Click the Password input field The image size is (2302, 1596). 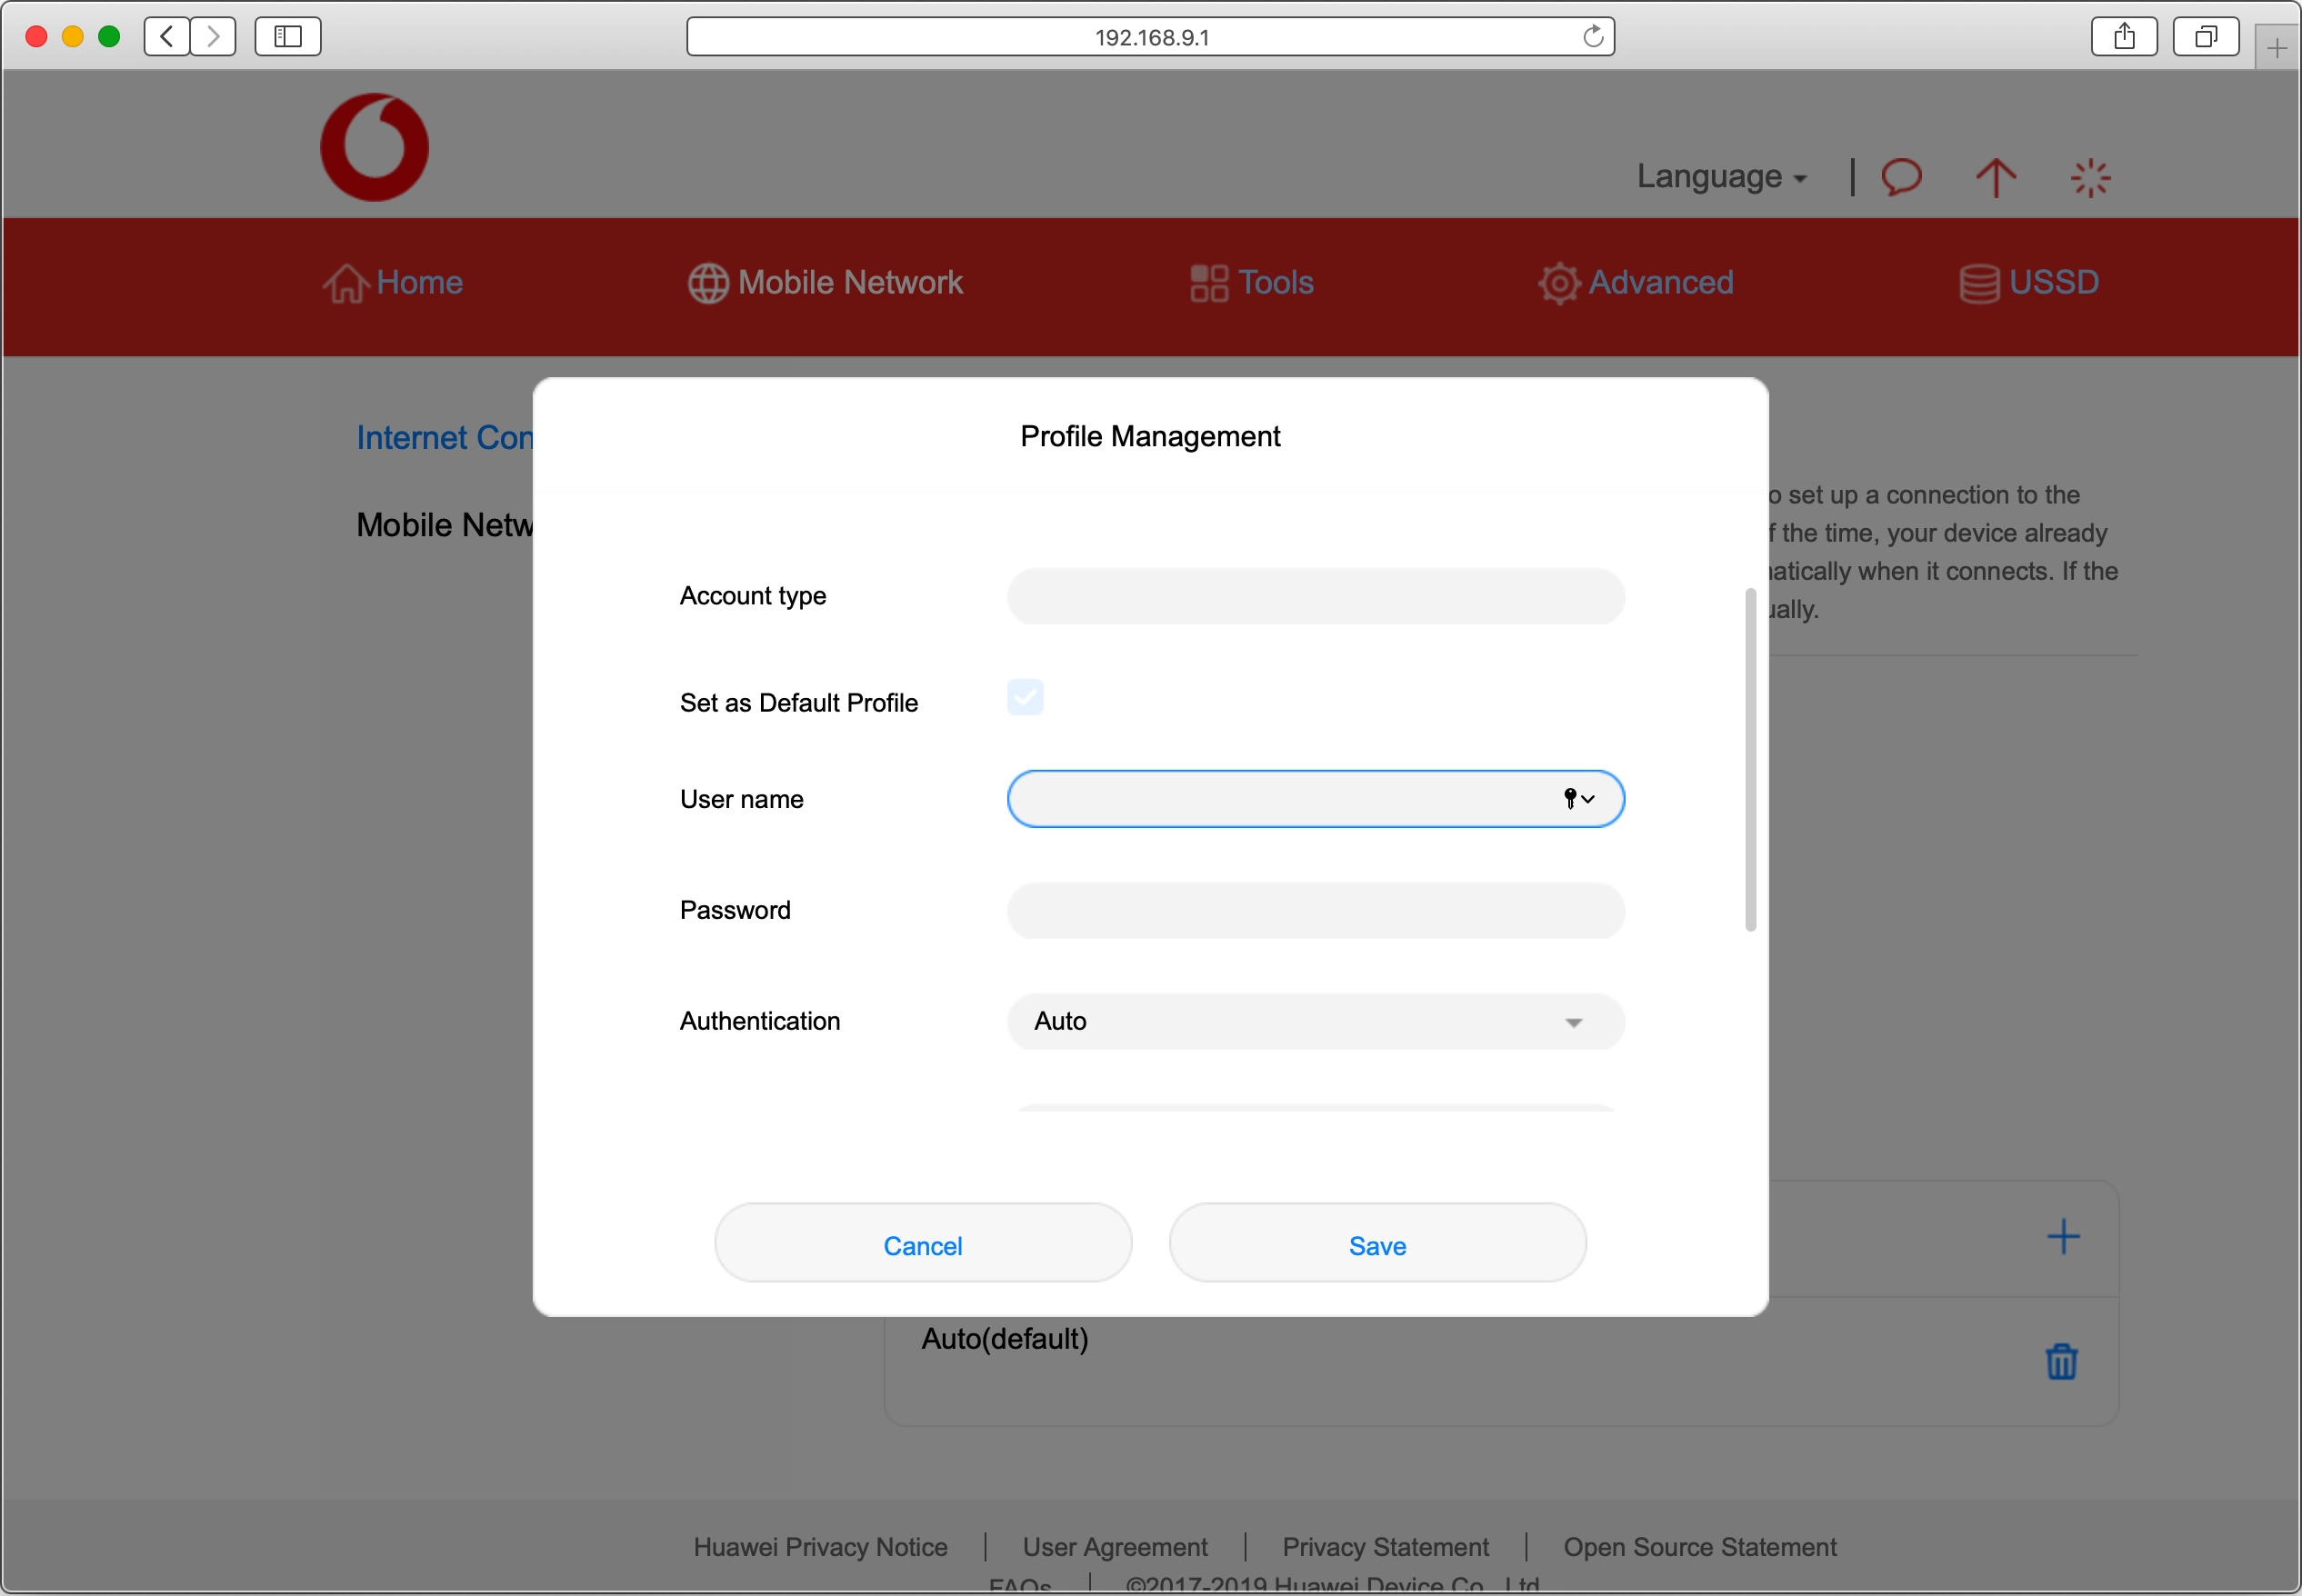1314,910
